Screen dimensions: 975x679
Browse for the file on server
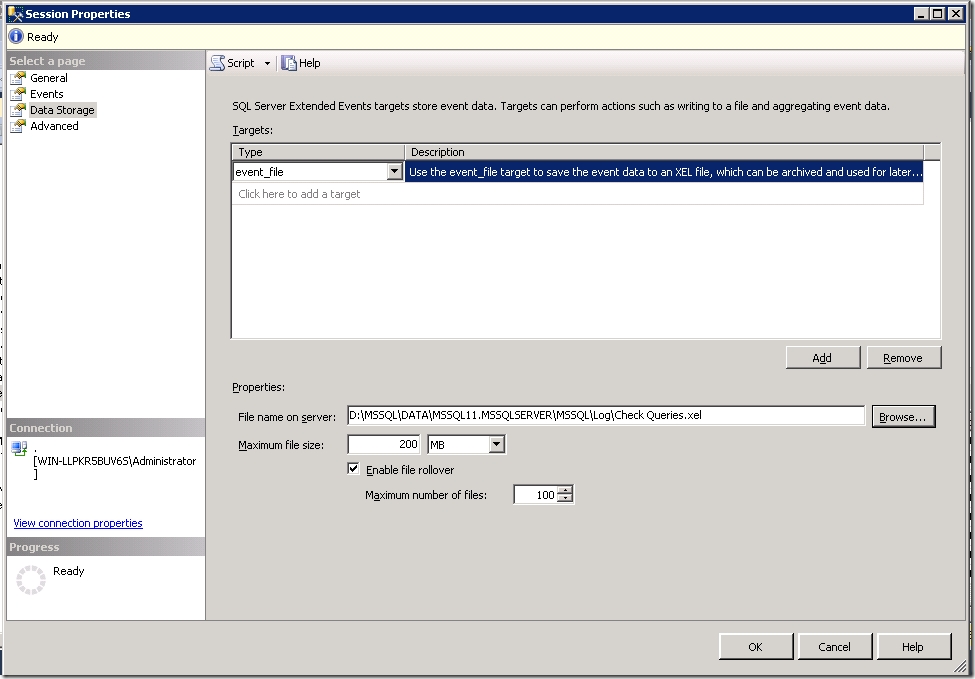point(903,417)
